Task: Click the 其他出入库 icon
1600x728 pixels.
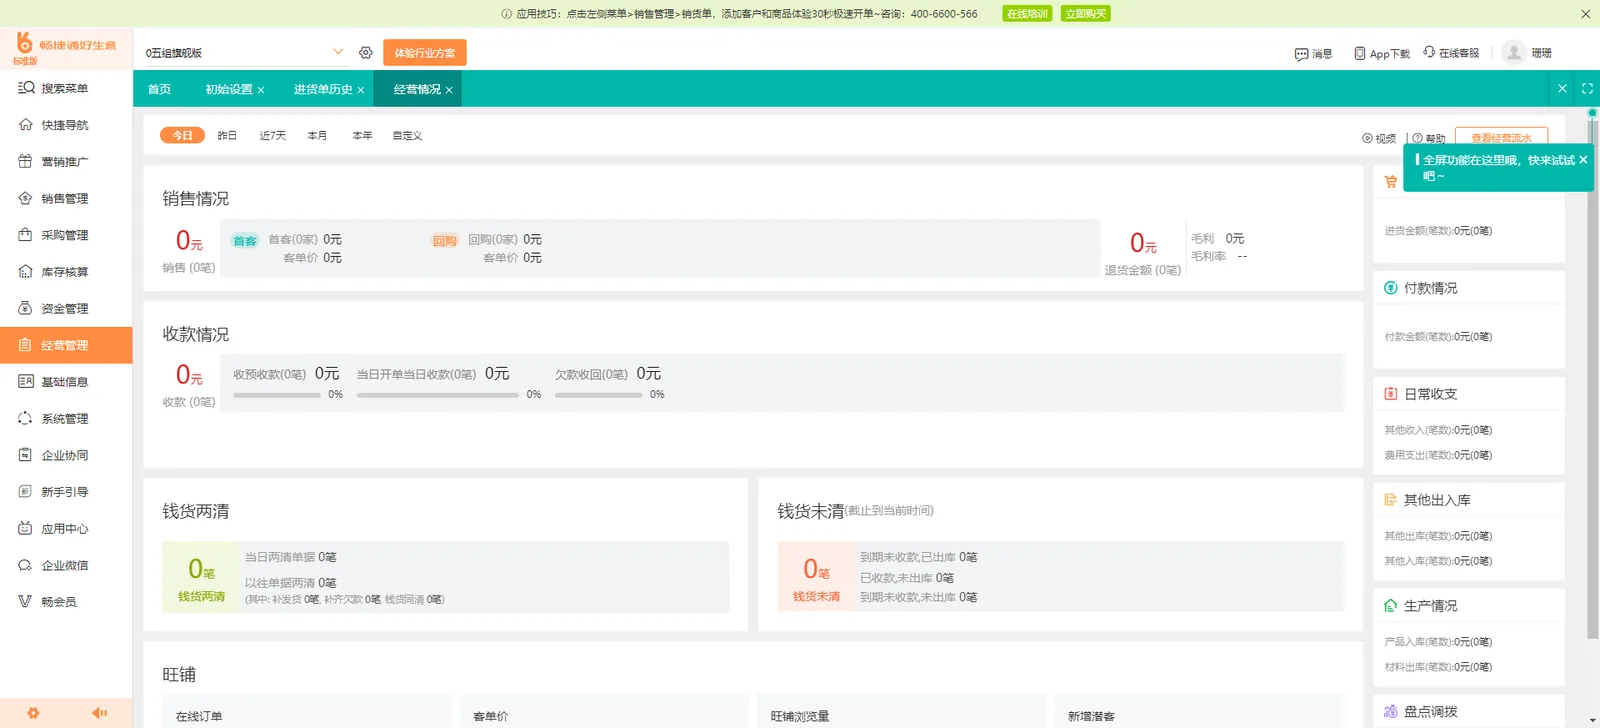Action: [x=1391, y=500]
